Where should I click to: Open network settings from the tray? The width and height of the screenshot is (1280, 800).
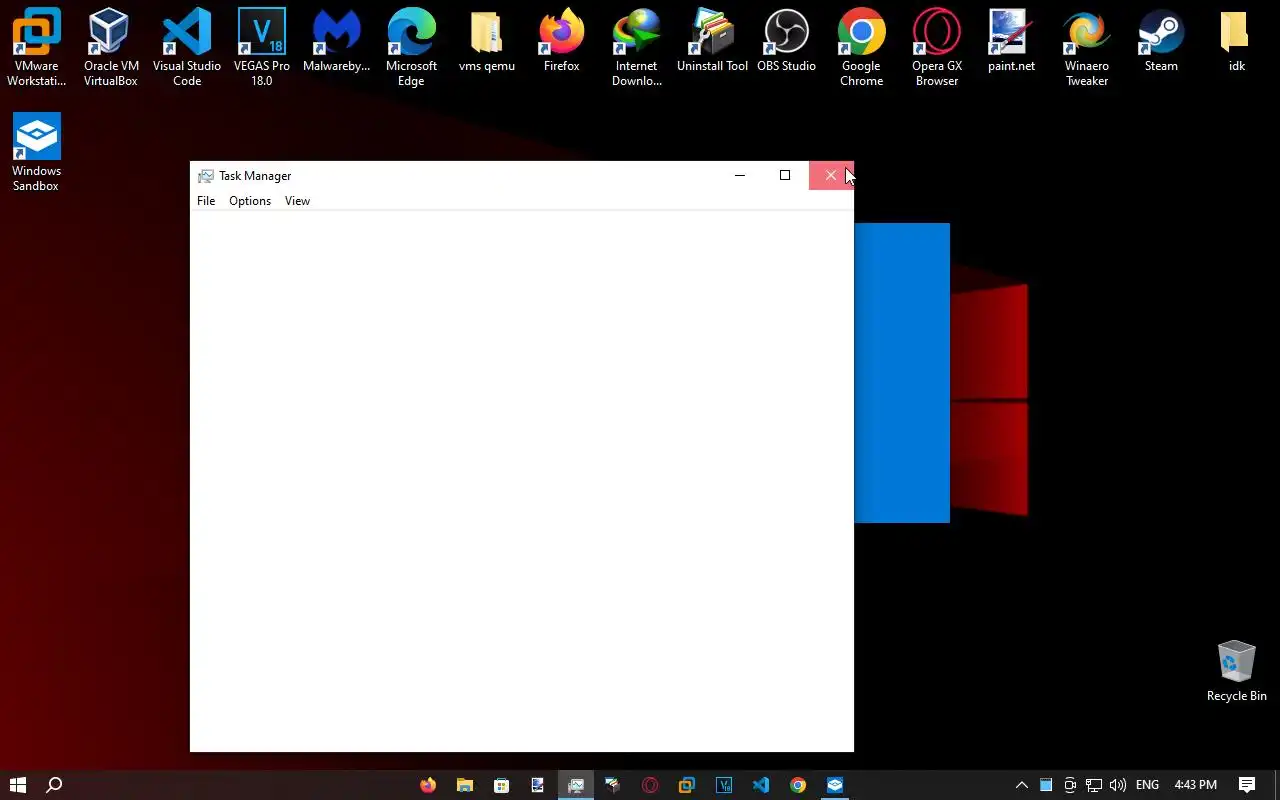pos(1094,785)
